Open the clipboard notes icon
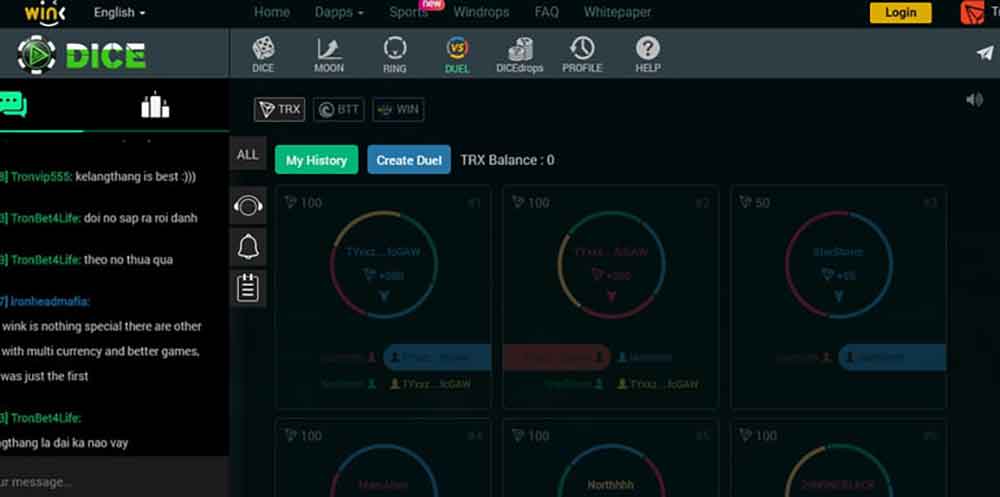 click(x=248, y=288)
